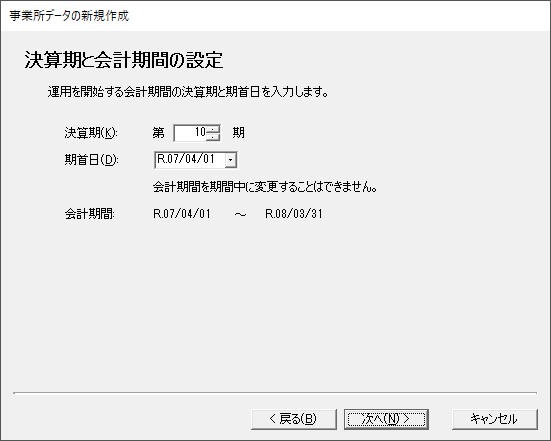Click the 決算期(K) label
551x441 pixels.
(x=91, y=133)
